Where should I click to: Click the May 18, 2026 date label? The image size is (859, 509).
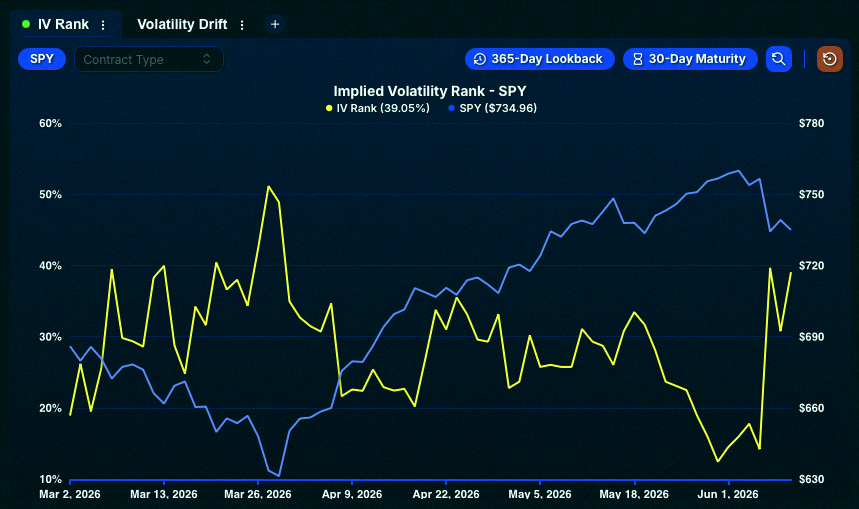click(634, 494)
